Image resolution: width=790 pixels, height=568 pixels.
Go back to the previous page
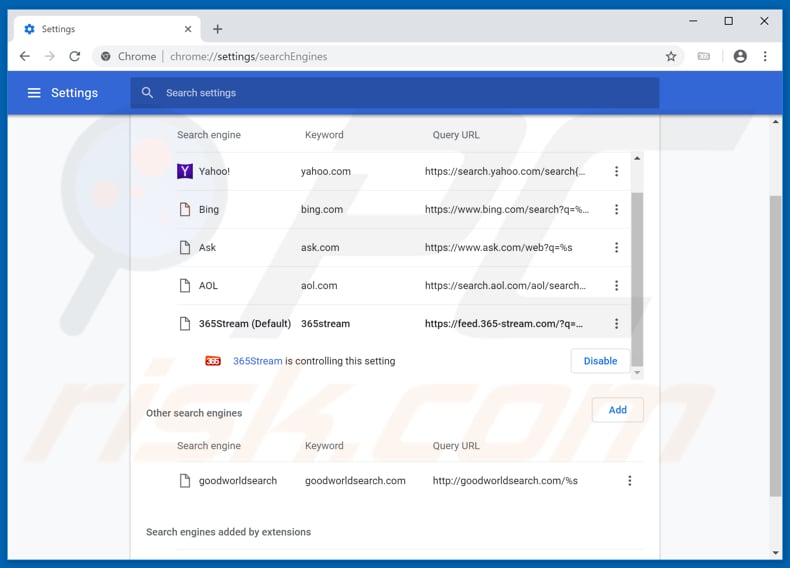click(25, 56)
